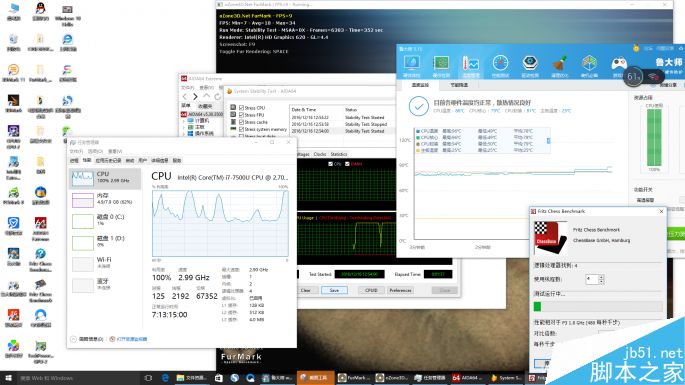Click the Clear button in System Stability Test

pos(306,291)
